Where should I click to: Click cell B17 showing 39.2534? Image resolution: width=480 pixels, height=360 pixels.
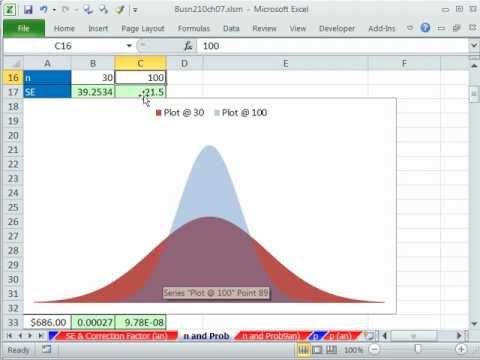coord(93,92)
